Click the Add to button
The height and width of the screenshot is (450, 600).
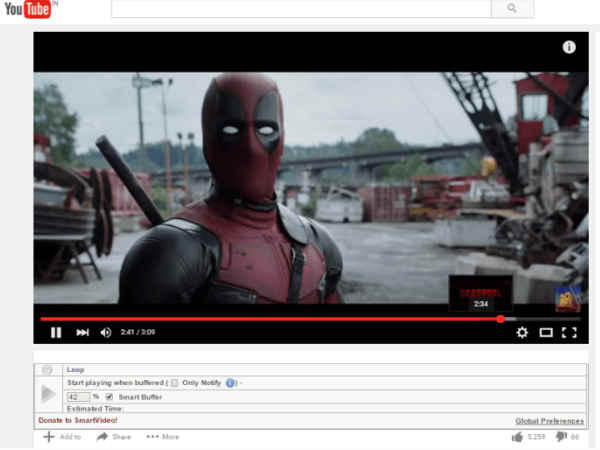tap(62, 437)
